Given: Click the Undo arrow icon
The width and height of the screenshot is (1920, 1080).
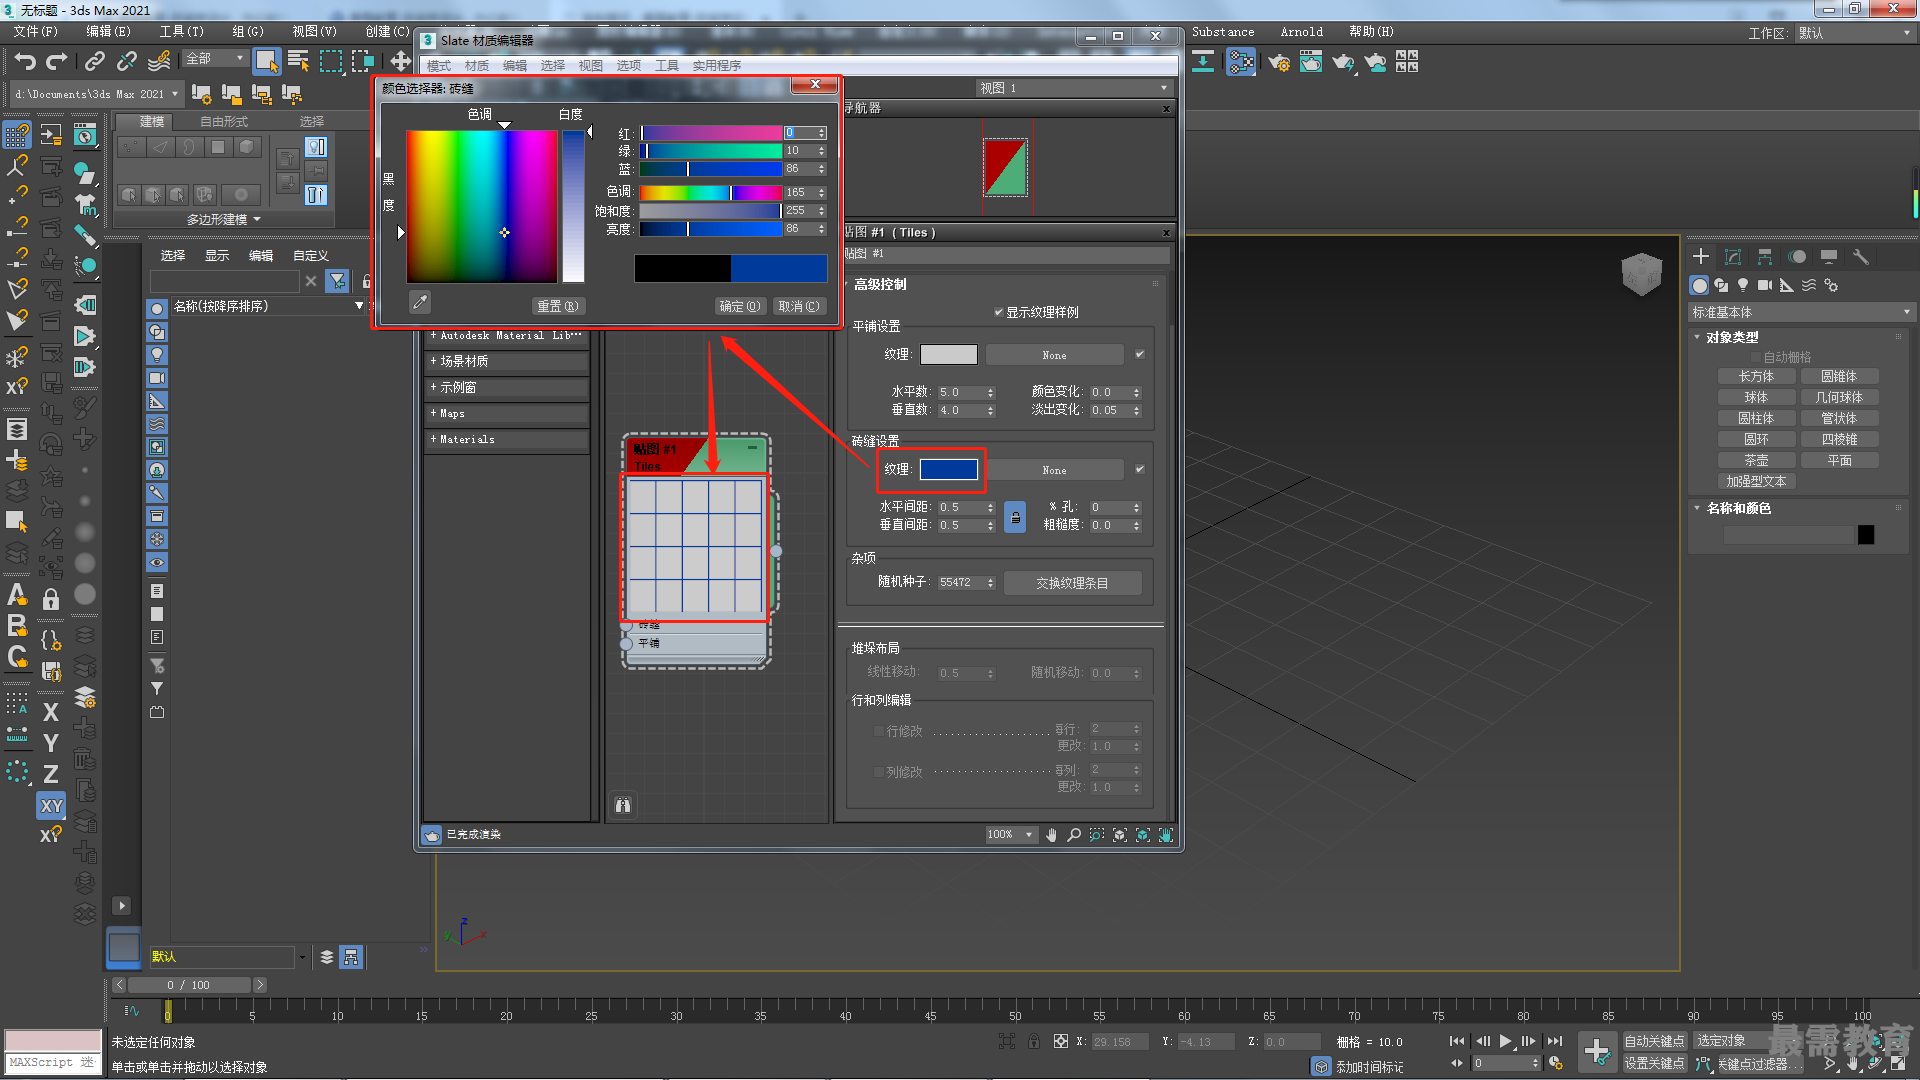Looking at the screenshot, I should click(25, 62).
